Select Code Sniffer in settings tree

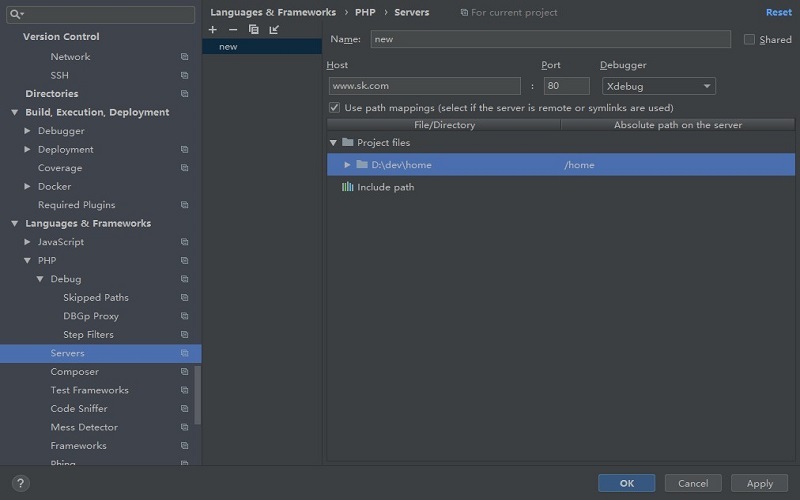click(x=79, y=409)
